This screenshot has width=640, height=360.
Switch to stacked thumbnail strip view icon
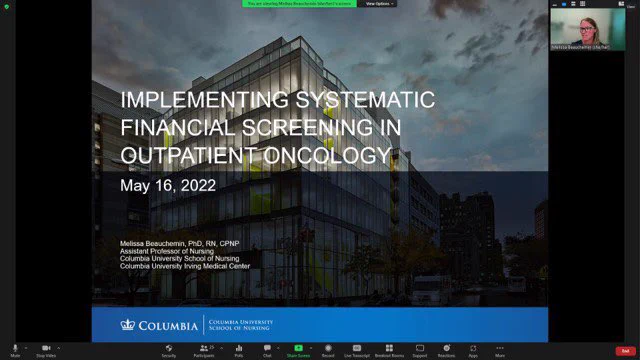573,4
